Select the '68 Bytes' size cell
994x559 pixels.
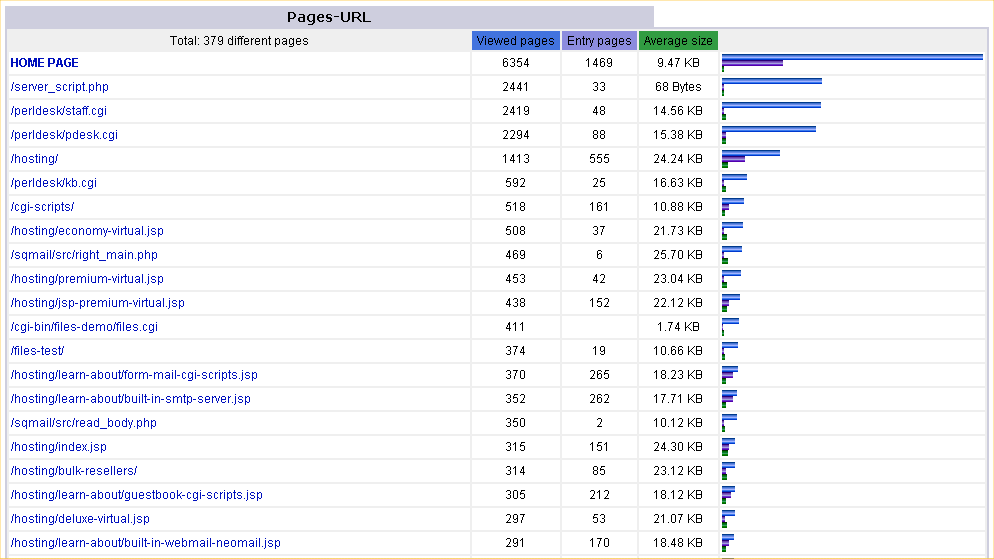678,87
